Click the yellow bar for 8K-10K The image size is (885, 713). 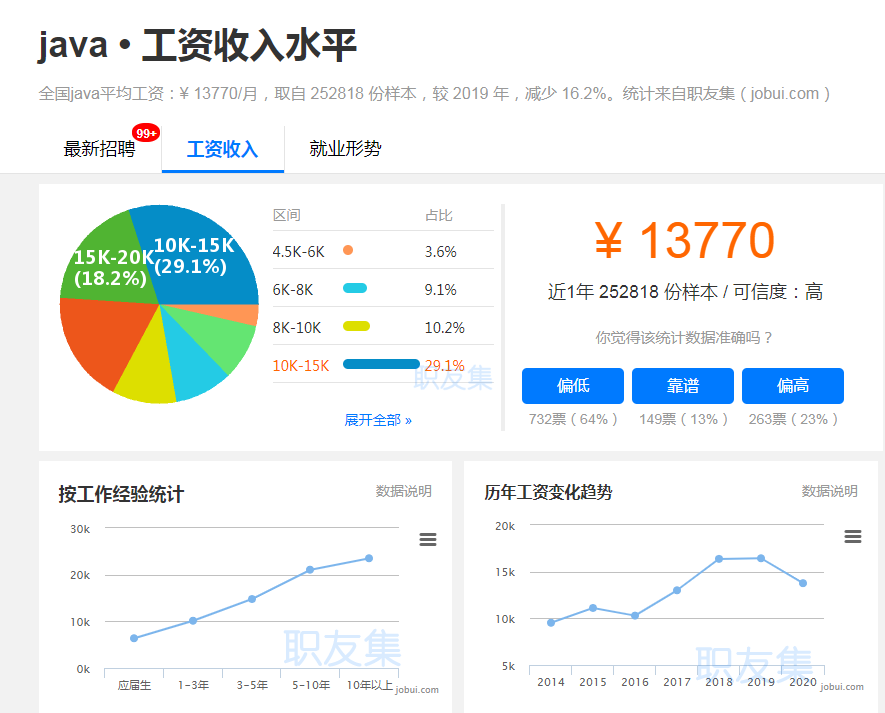click(357, 326)
